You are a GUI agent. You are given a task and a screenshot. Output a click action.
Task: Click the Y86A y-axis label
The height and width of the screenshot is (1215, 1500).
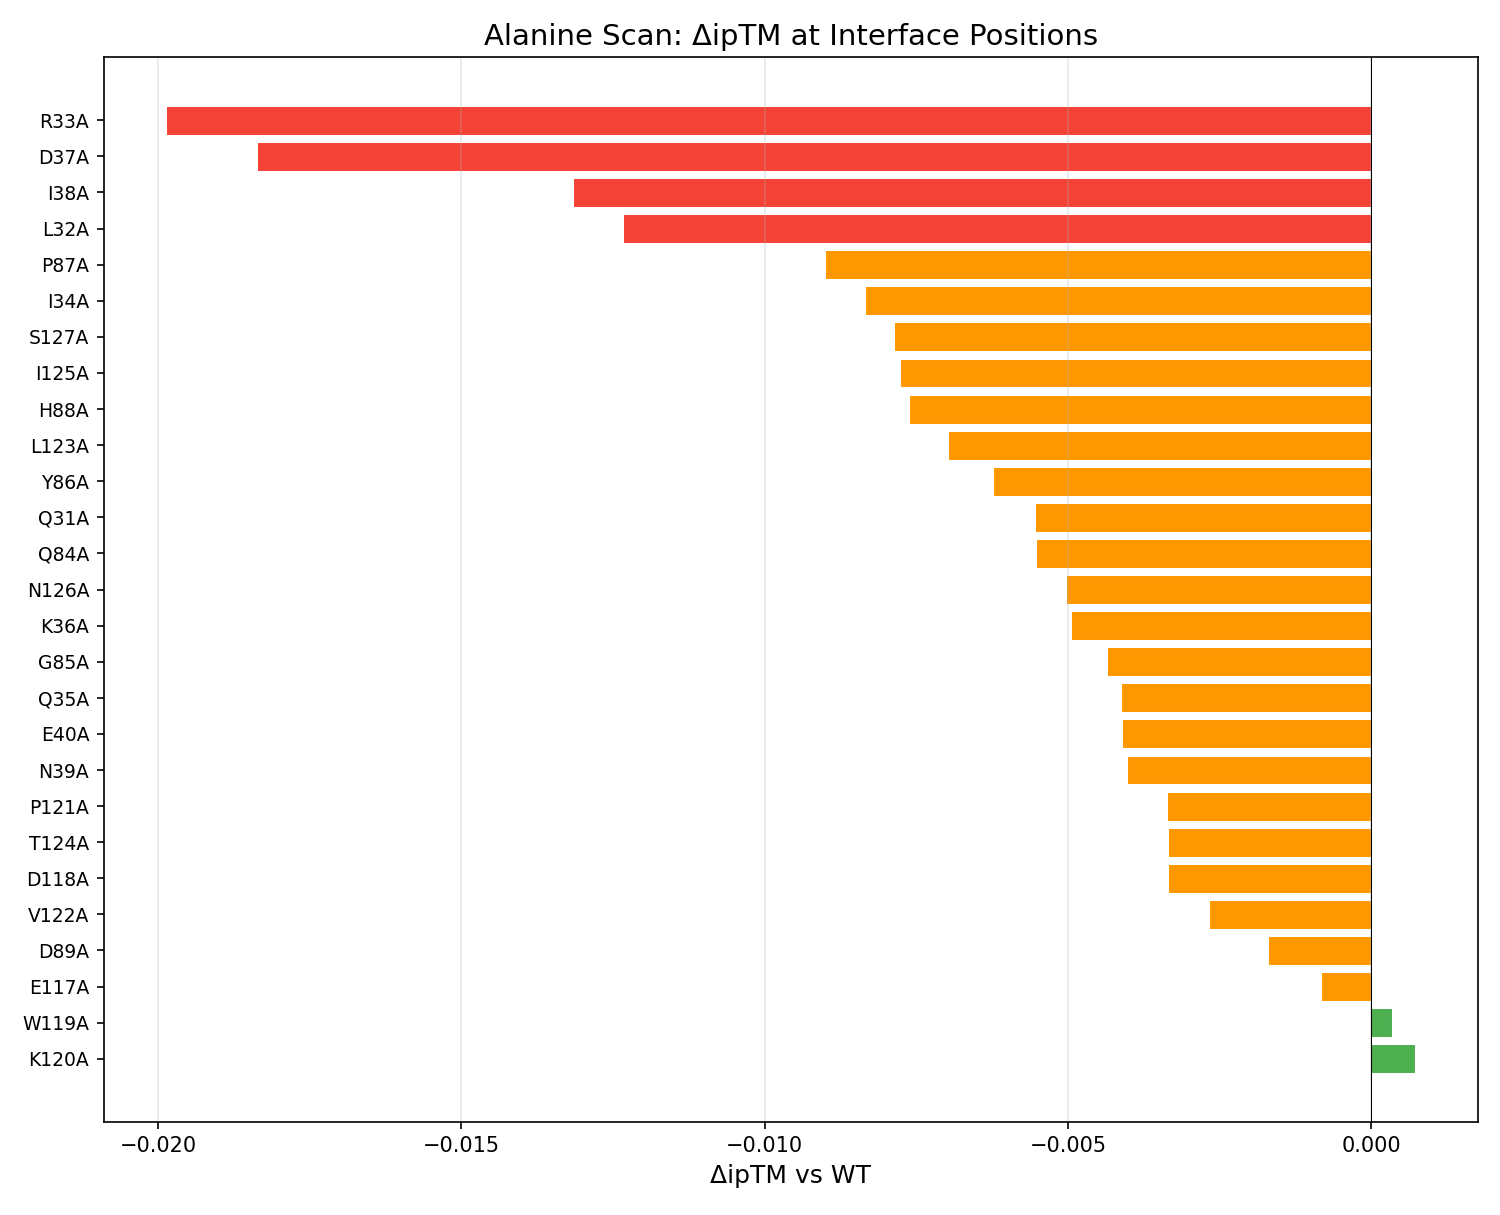(x=65, y=482)
